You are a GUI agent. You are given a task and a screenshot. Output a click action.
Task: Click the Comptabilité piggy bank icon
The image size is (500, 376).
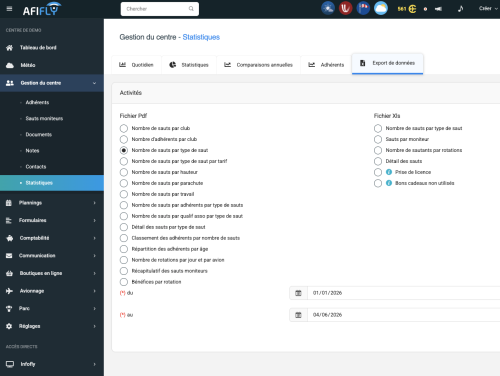[9, 238]
